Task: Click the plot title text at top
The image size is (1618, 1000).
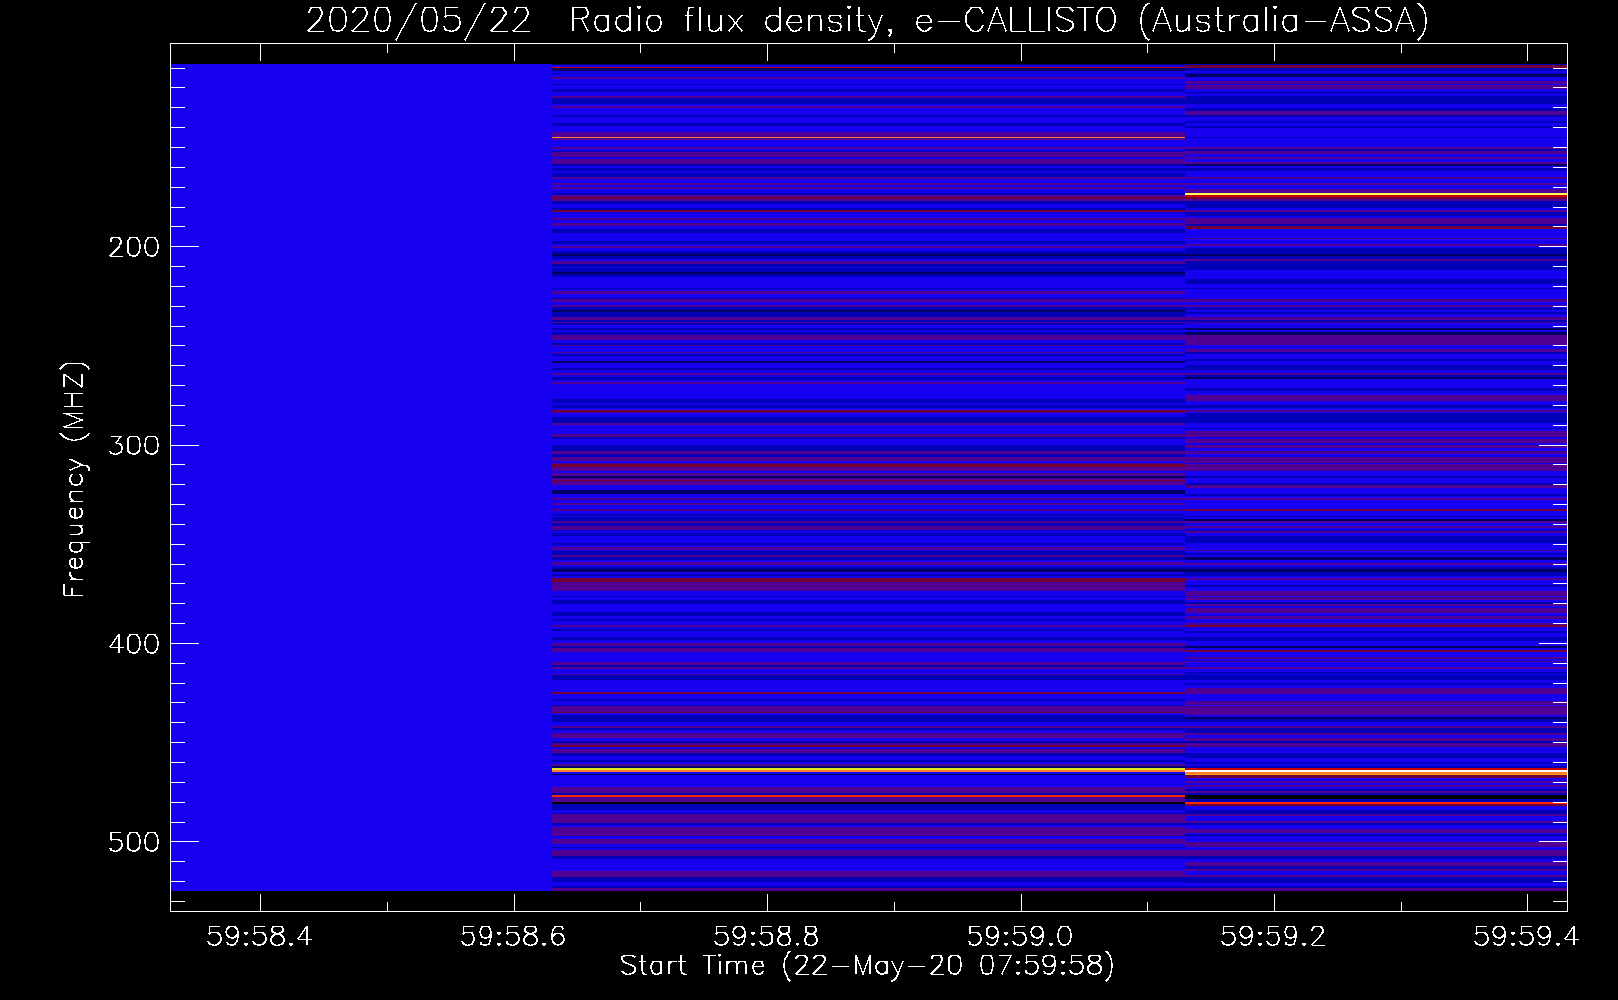Action: [867, 20]
